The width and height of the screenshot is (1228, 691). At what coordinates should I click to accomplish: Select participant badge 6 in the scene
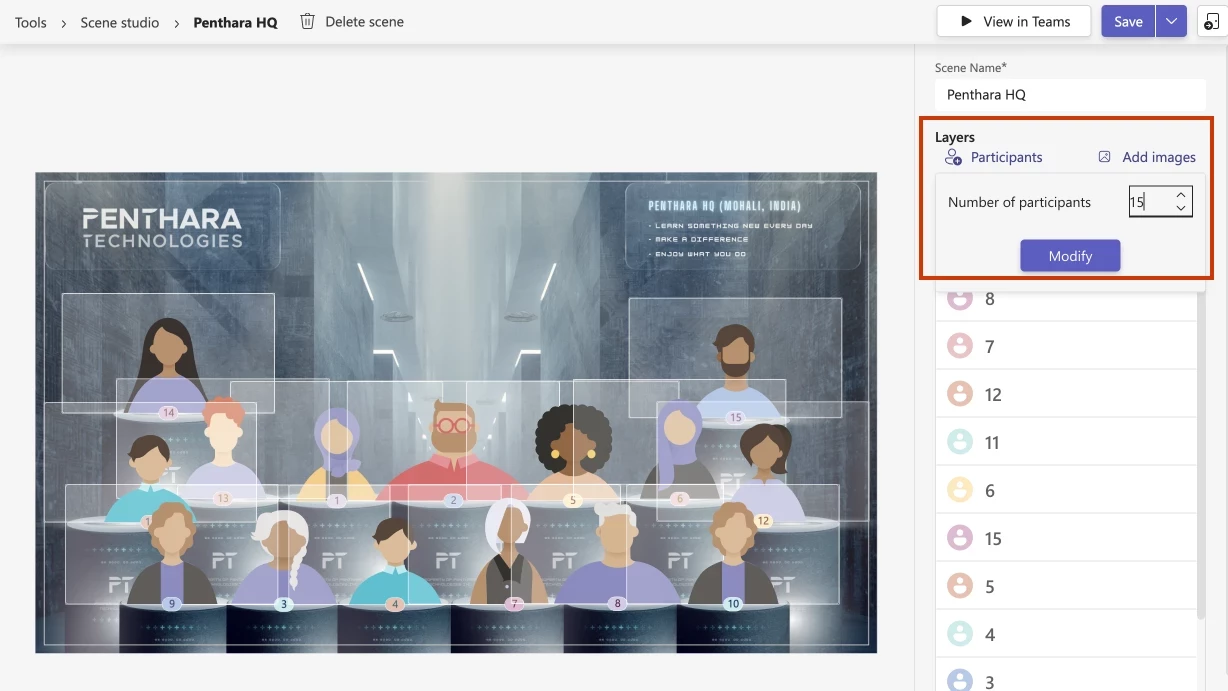[x=680, y=499]
